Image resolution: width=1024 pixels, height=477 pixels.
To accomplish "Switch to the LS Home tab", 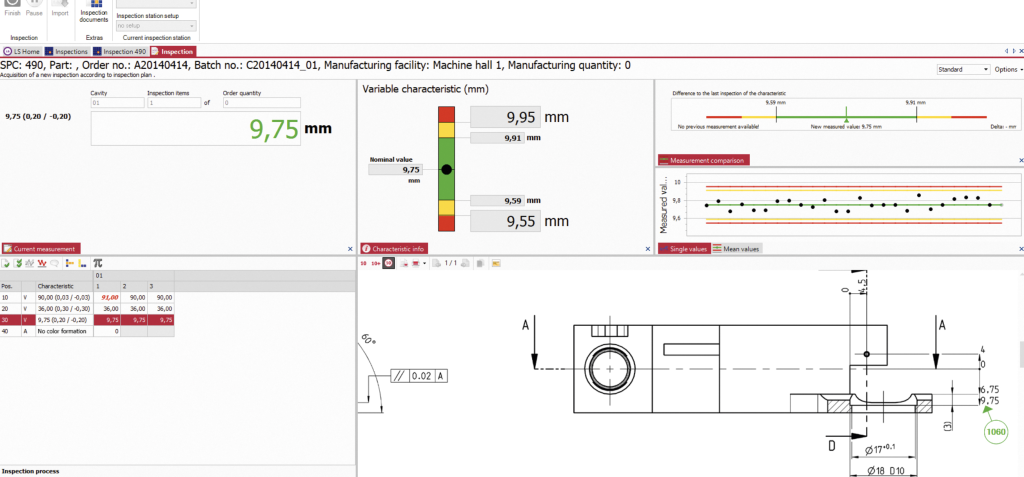I will [x=22, y=51].
